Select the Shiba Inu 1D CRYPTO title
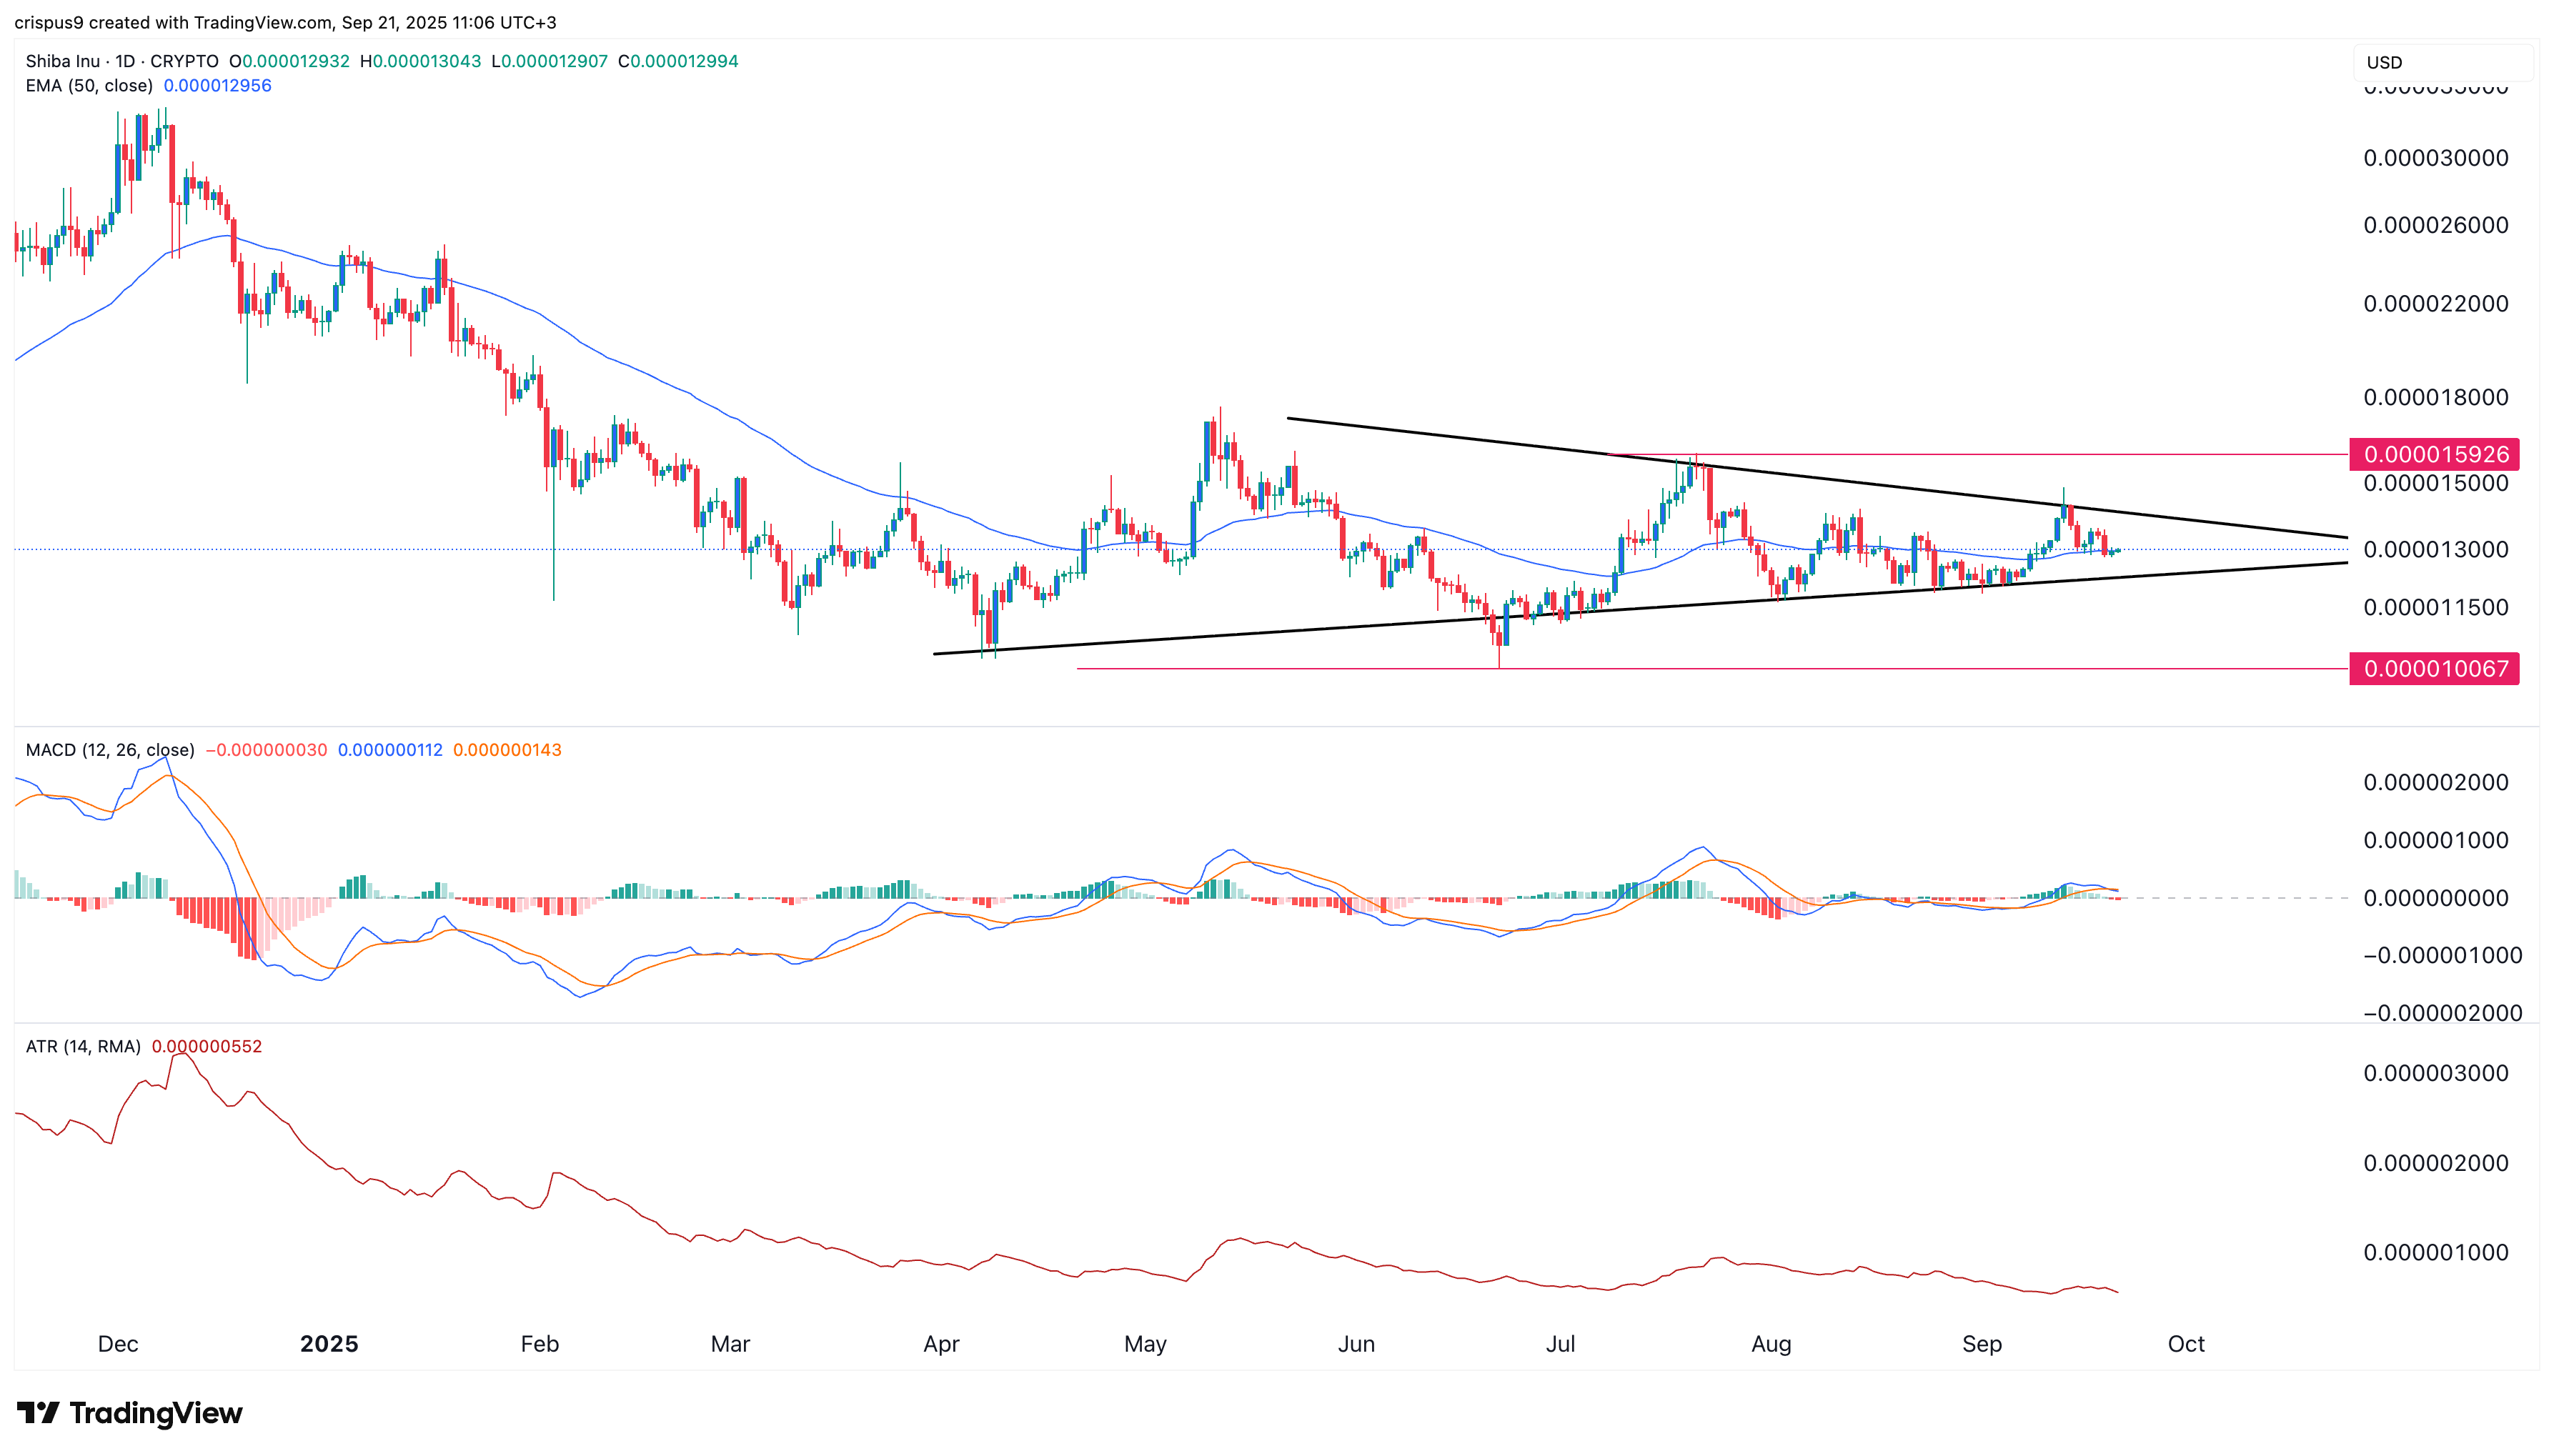 coord(121,61)
